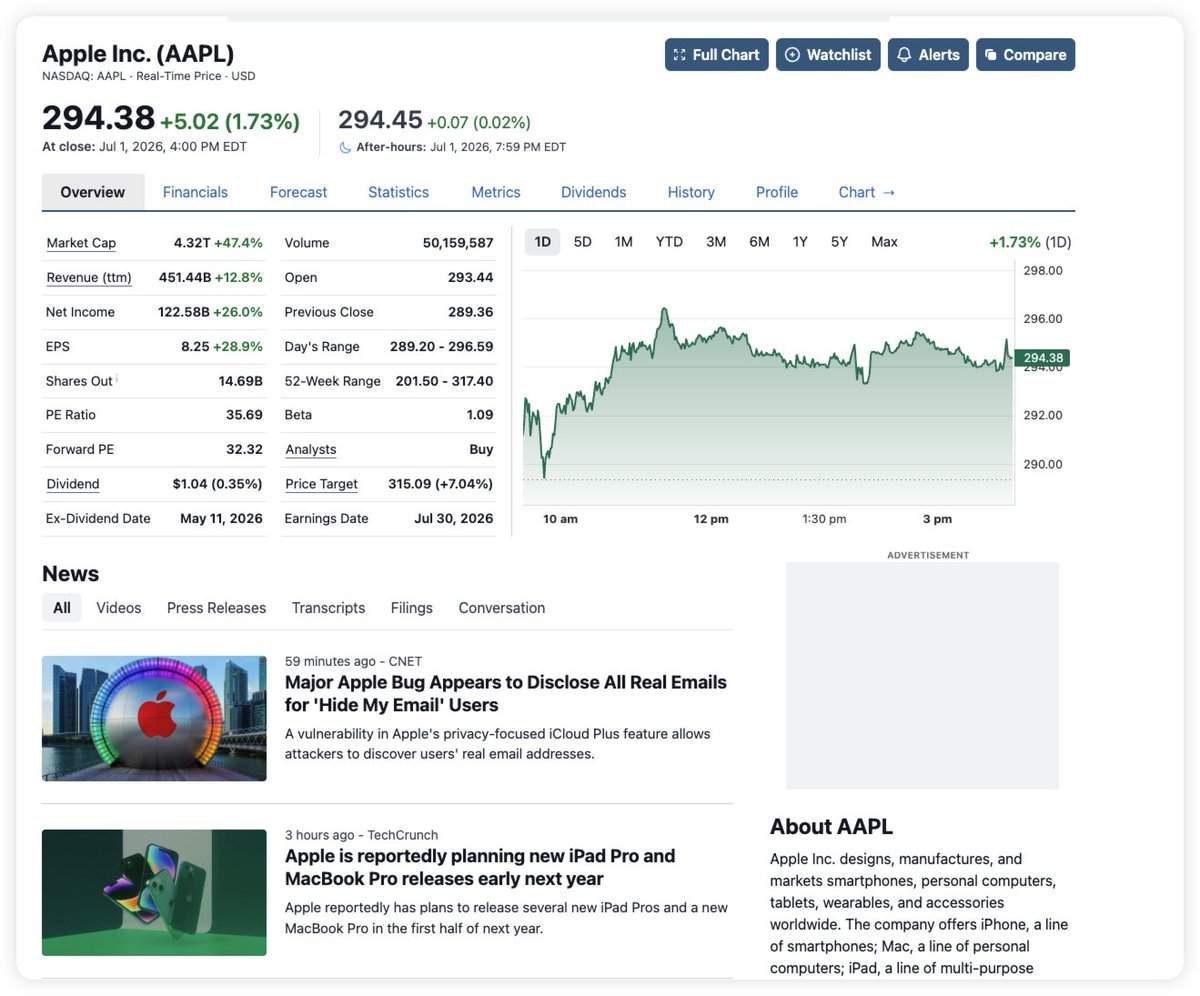This screenshot has width=1200, height=996.
Task: Click the 52-Week Range value 201.50 - 317.40
Action: (x=444, y=381)
